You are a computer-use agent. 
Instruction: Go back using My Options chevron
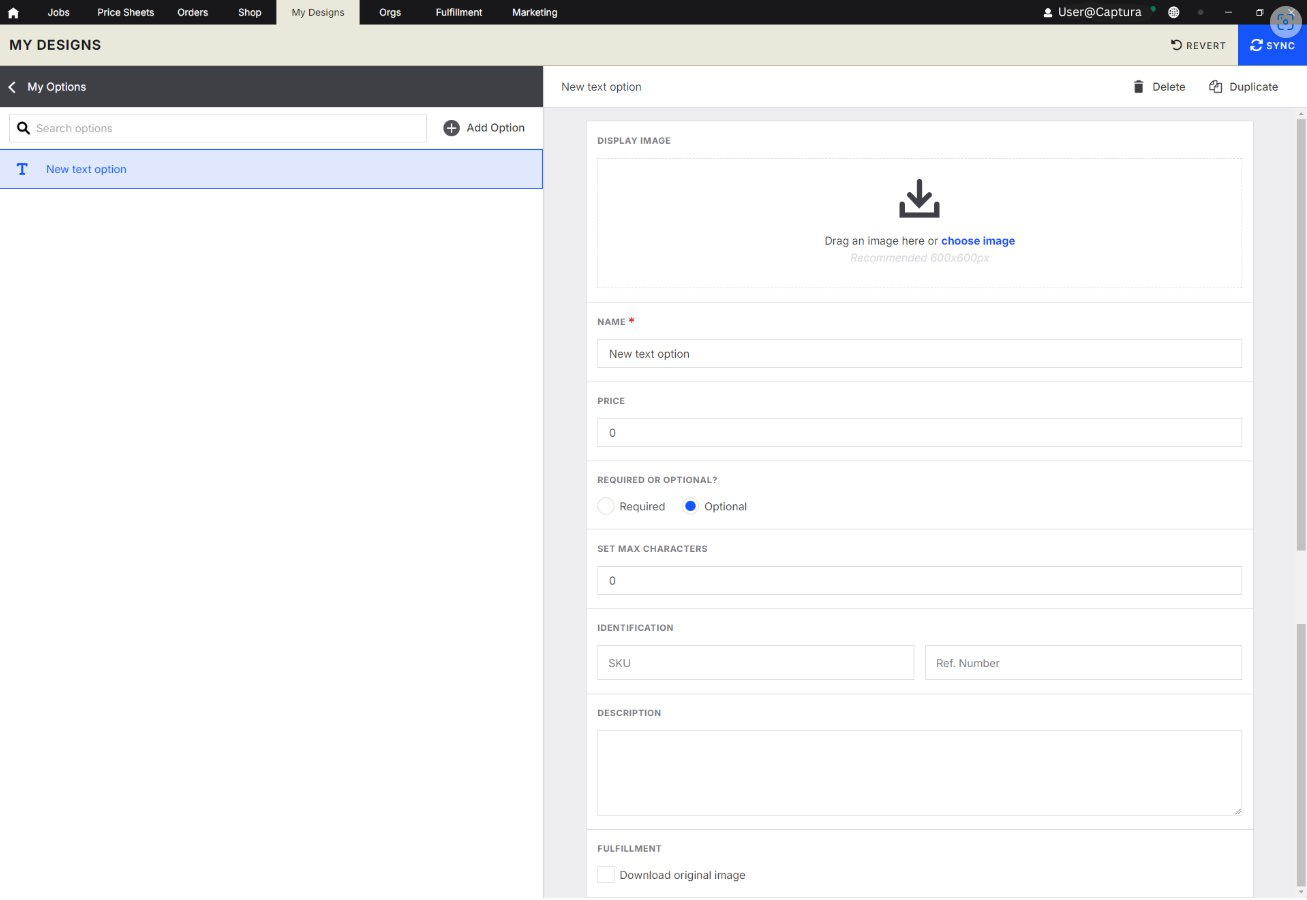coord(12,87)
